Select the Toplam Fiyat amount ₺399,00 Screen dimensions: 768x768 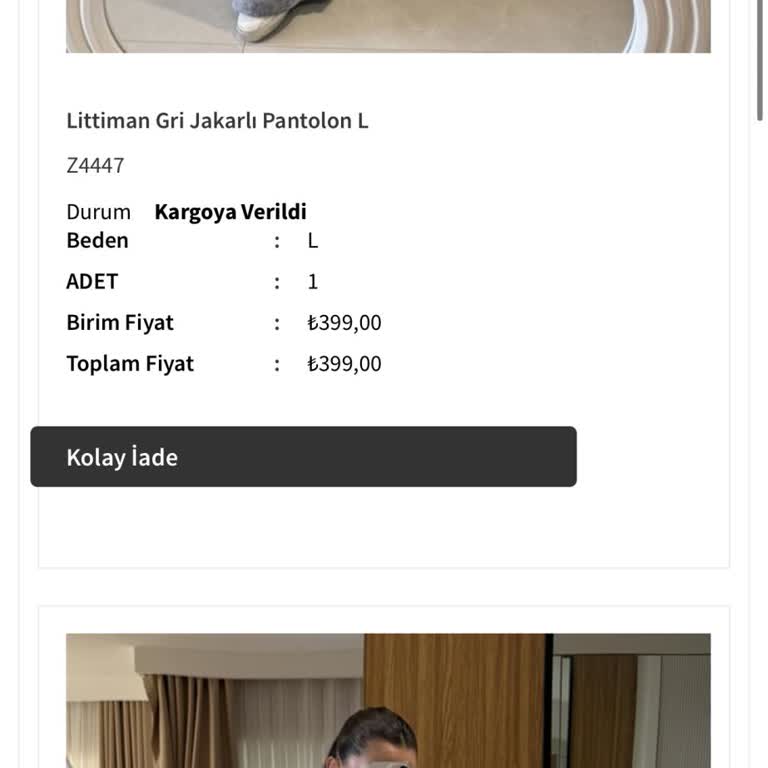[344, 364]
